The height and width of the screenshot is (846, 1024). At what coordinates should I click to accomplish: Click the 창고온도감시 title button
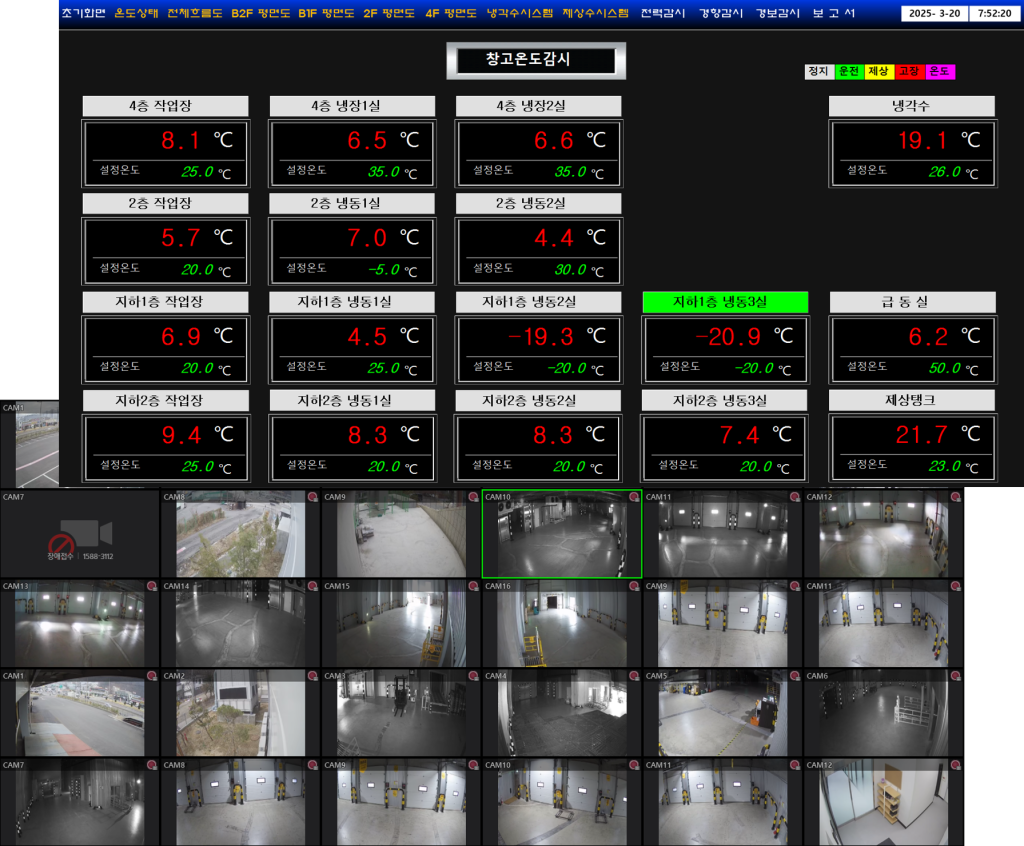pyautogui.click(x=535, y=60)
